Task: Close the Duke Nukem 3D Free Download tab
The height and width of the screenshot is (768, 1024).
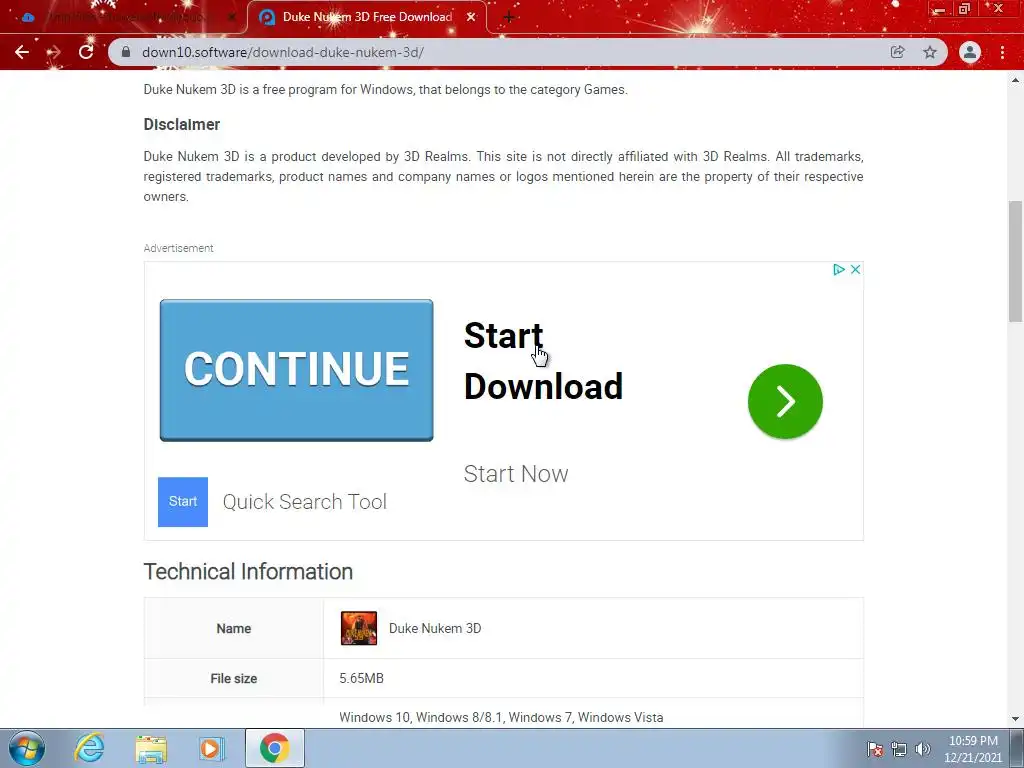Action: click(471, 17)
